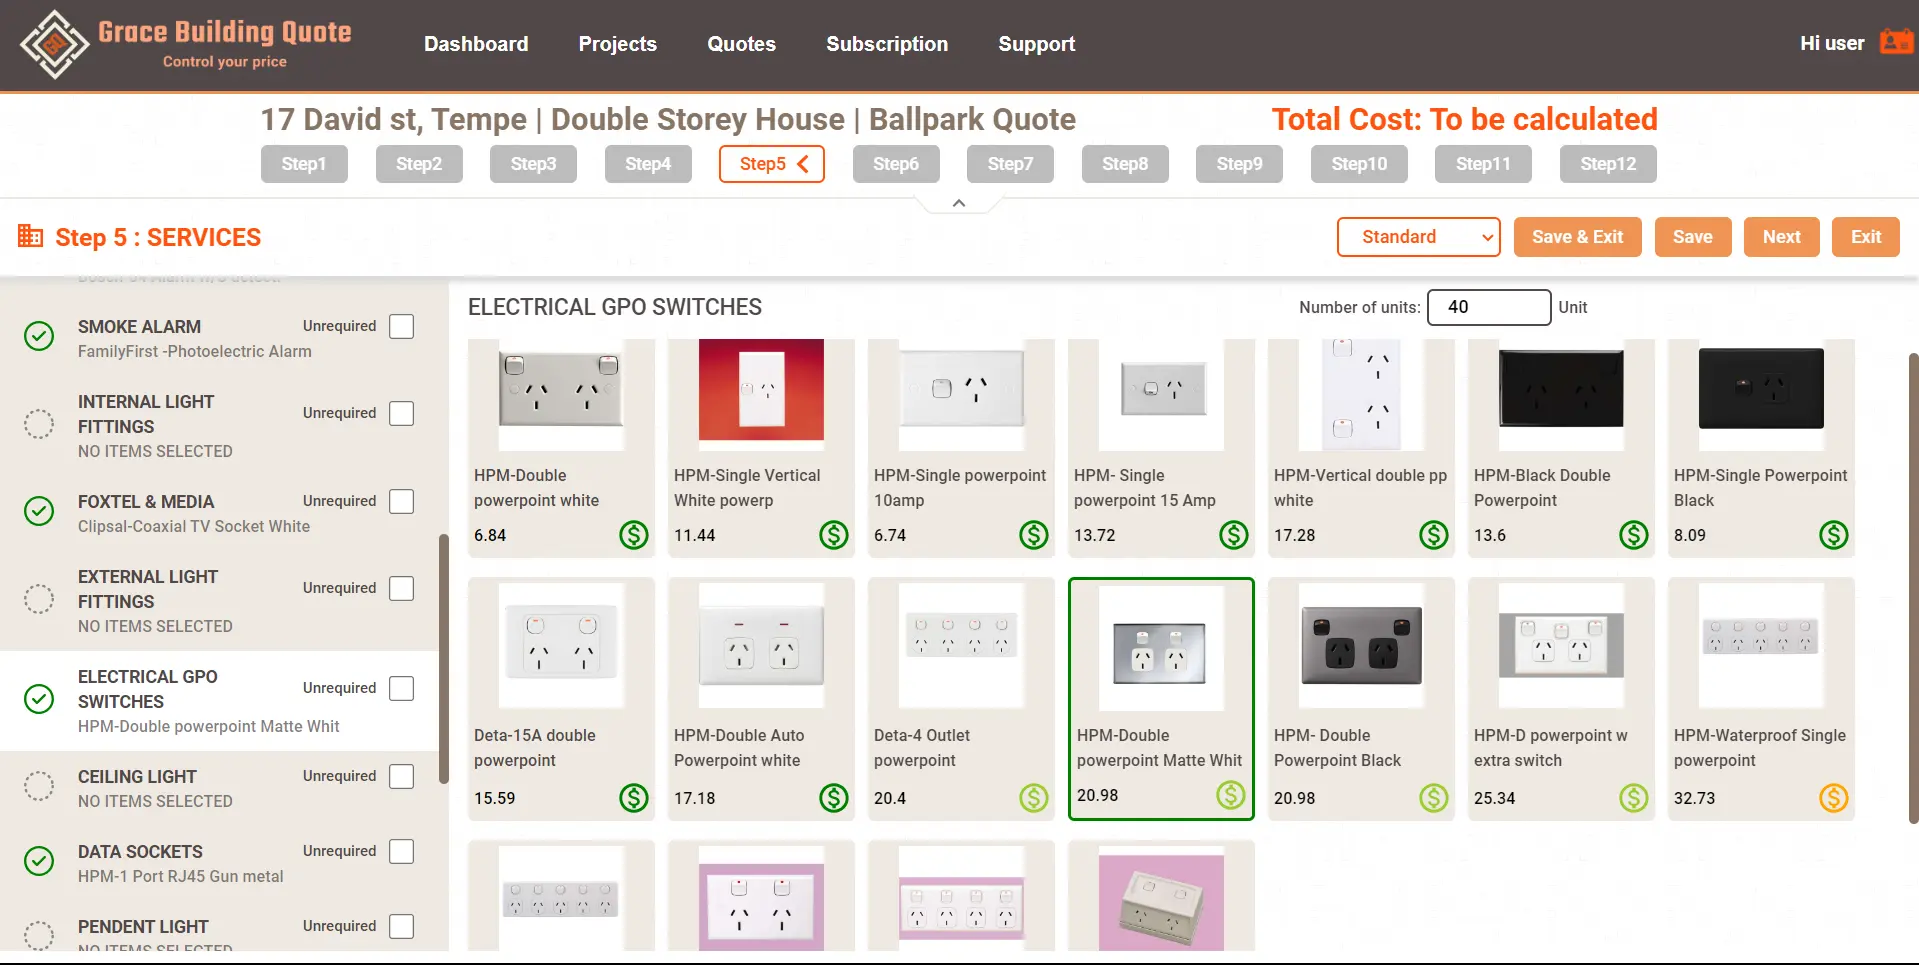Click dollar icon on HPM-Double powerpoint white
The height and width of the screenshot is (965, 1919).
pyautogui.click(x=633, y=535)
